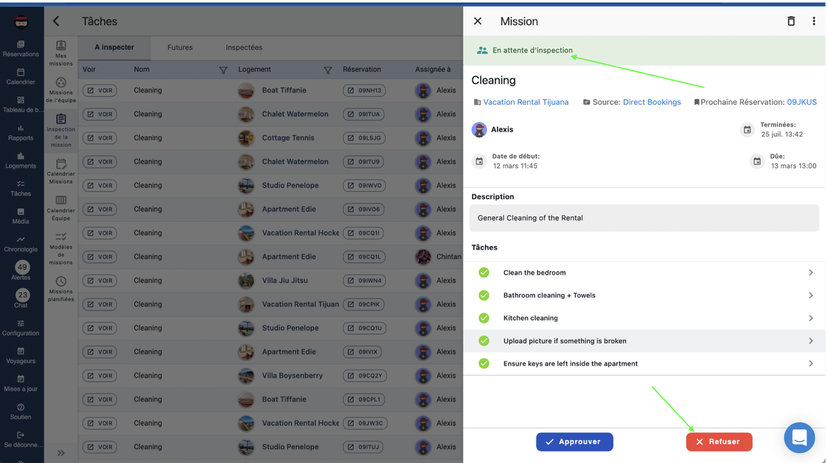
Task: Close the Mission panel
Action: [477, 21]
